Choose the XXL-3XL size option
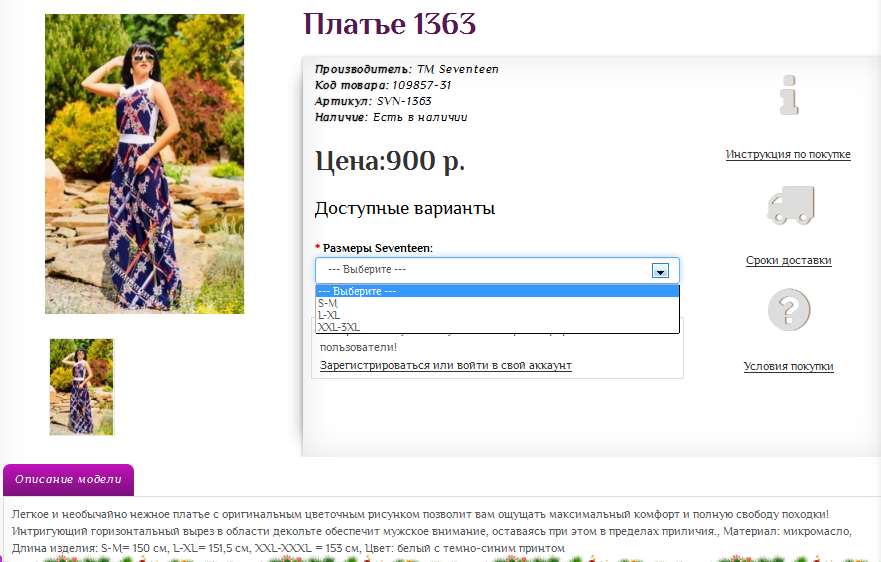 click(x=497, y=327)
